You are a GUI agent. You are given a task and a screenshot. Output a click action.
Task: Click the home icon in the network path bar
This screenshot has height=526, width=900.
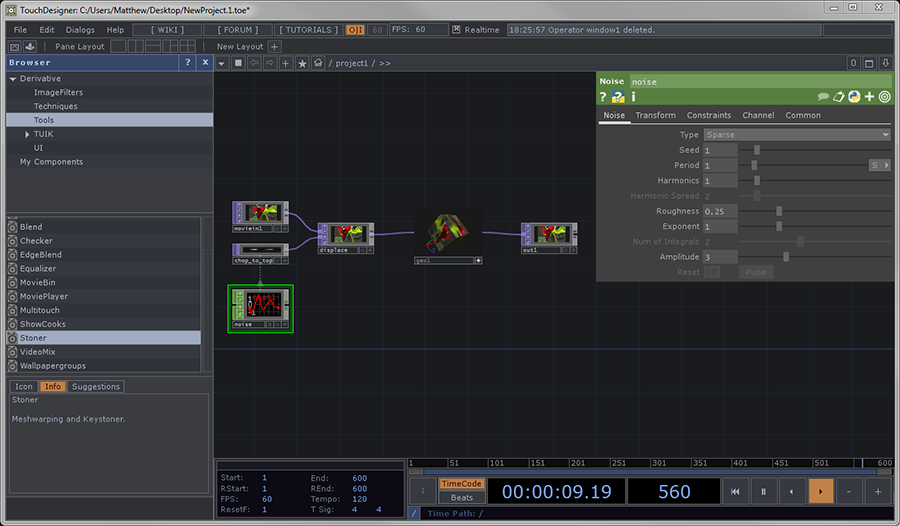[x=318, y=63]
